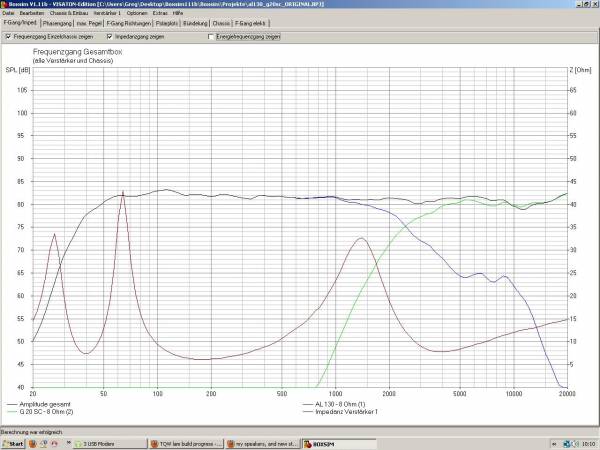The width and height of the screenshot is (600, 450).
Task: Click the Windows Start button
Action: [13, 444]
